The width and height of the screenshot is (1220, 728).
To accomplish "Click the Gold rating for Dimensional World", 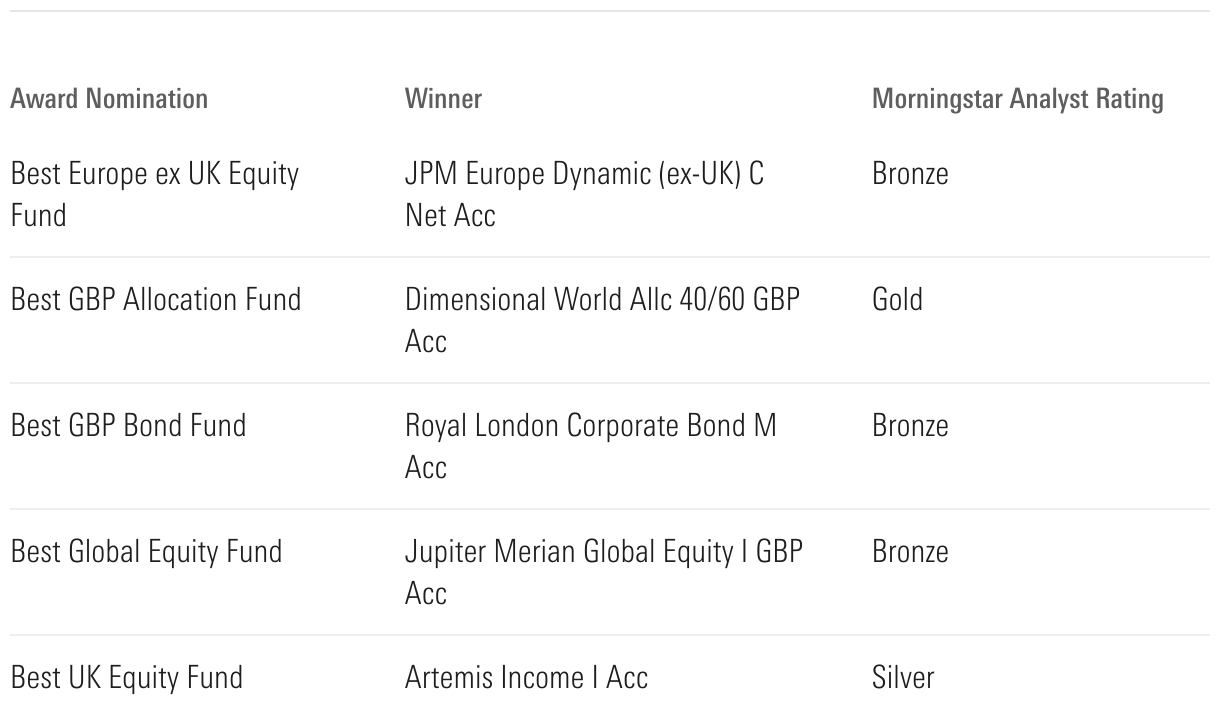I will (x=897, y=299).
